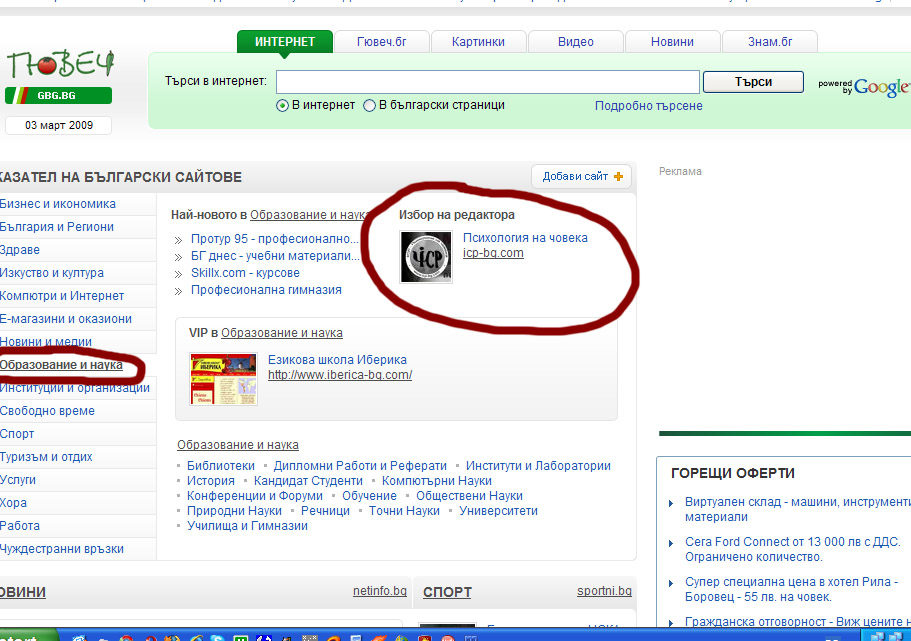
Task: Open the Гювеч.бг tab
Action: click(x=382, y=42)
